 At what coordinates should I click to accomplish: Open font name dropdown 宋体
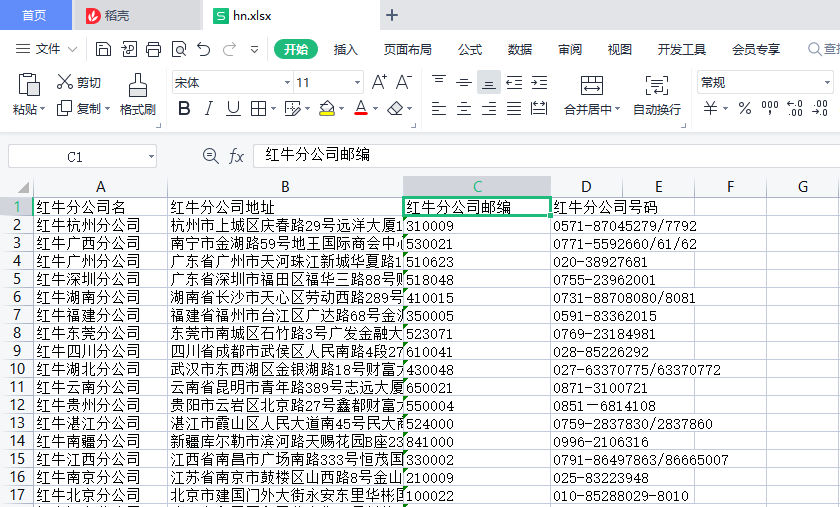click(288, 83)
